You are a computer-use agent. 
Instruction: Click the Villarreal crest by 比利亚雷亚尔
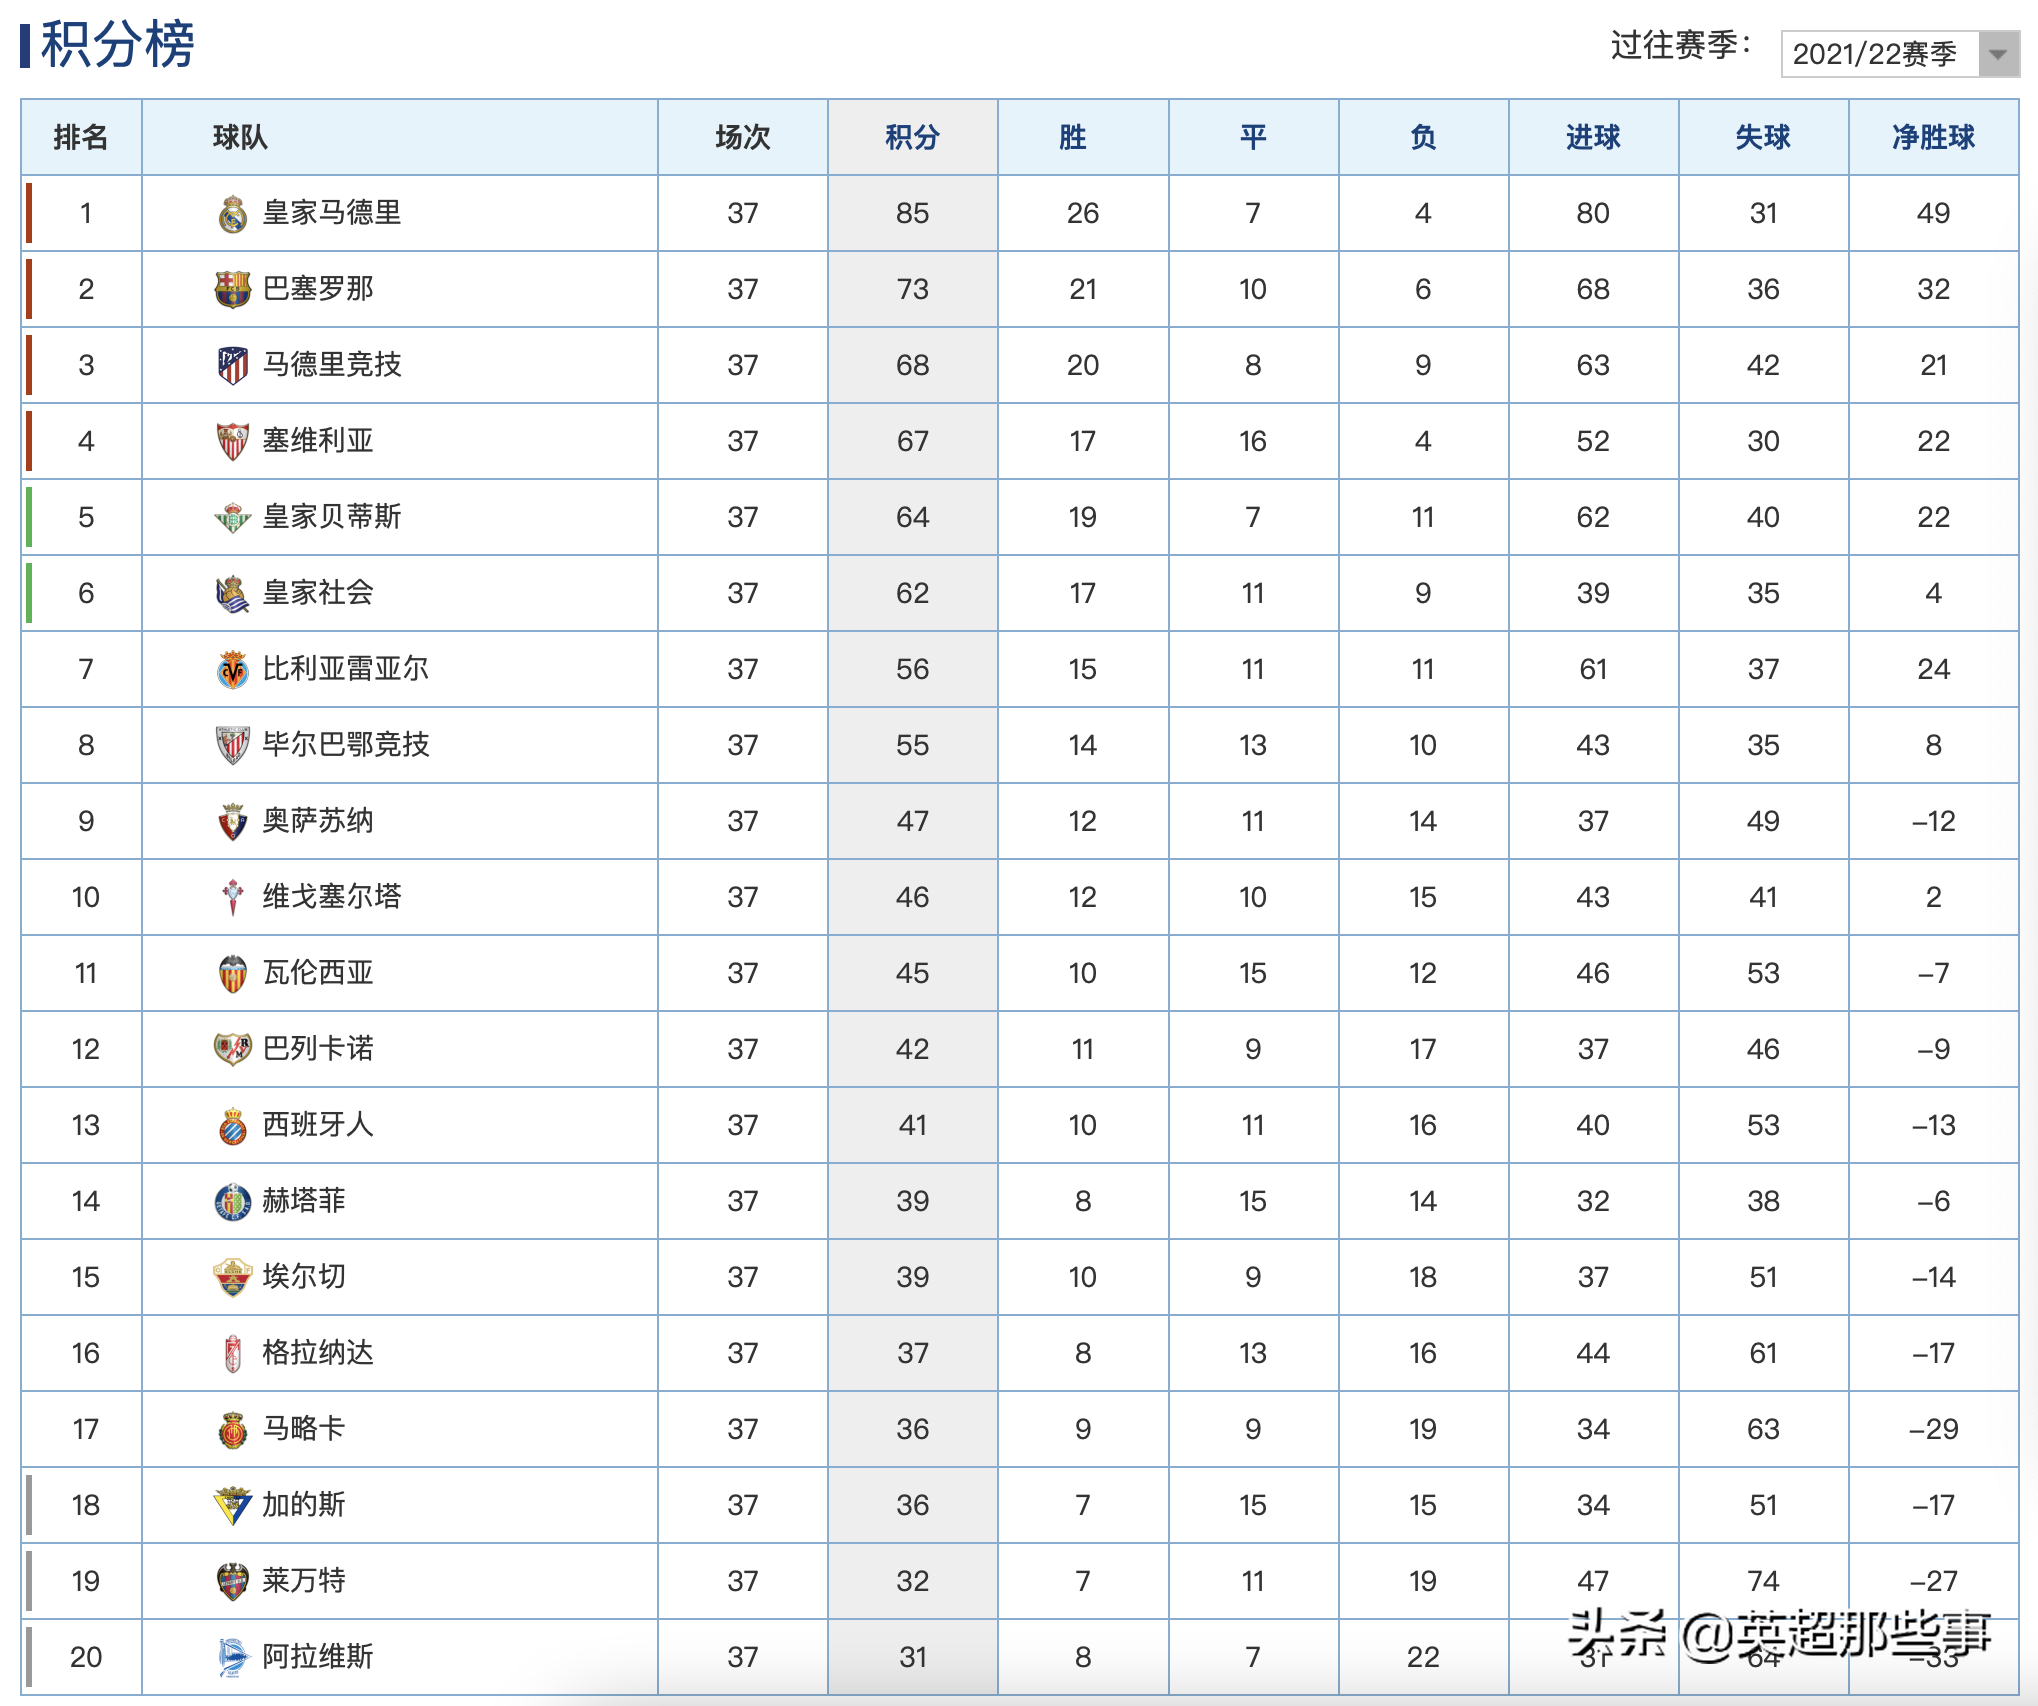click(x=233, y=670)
